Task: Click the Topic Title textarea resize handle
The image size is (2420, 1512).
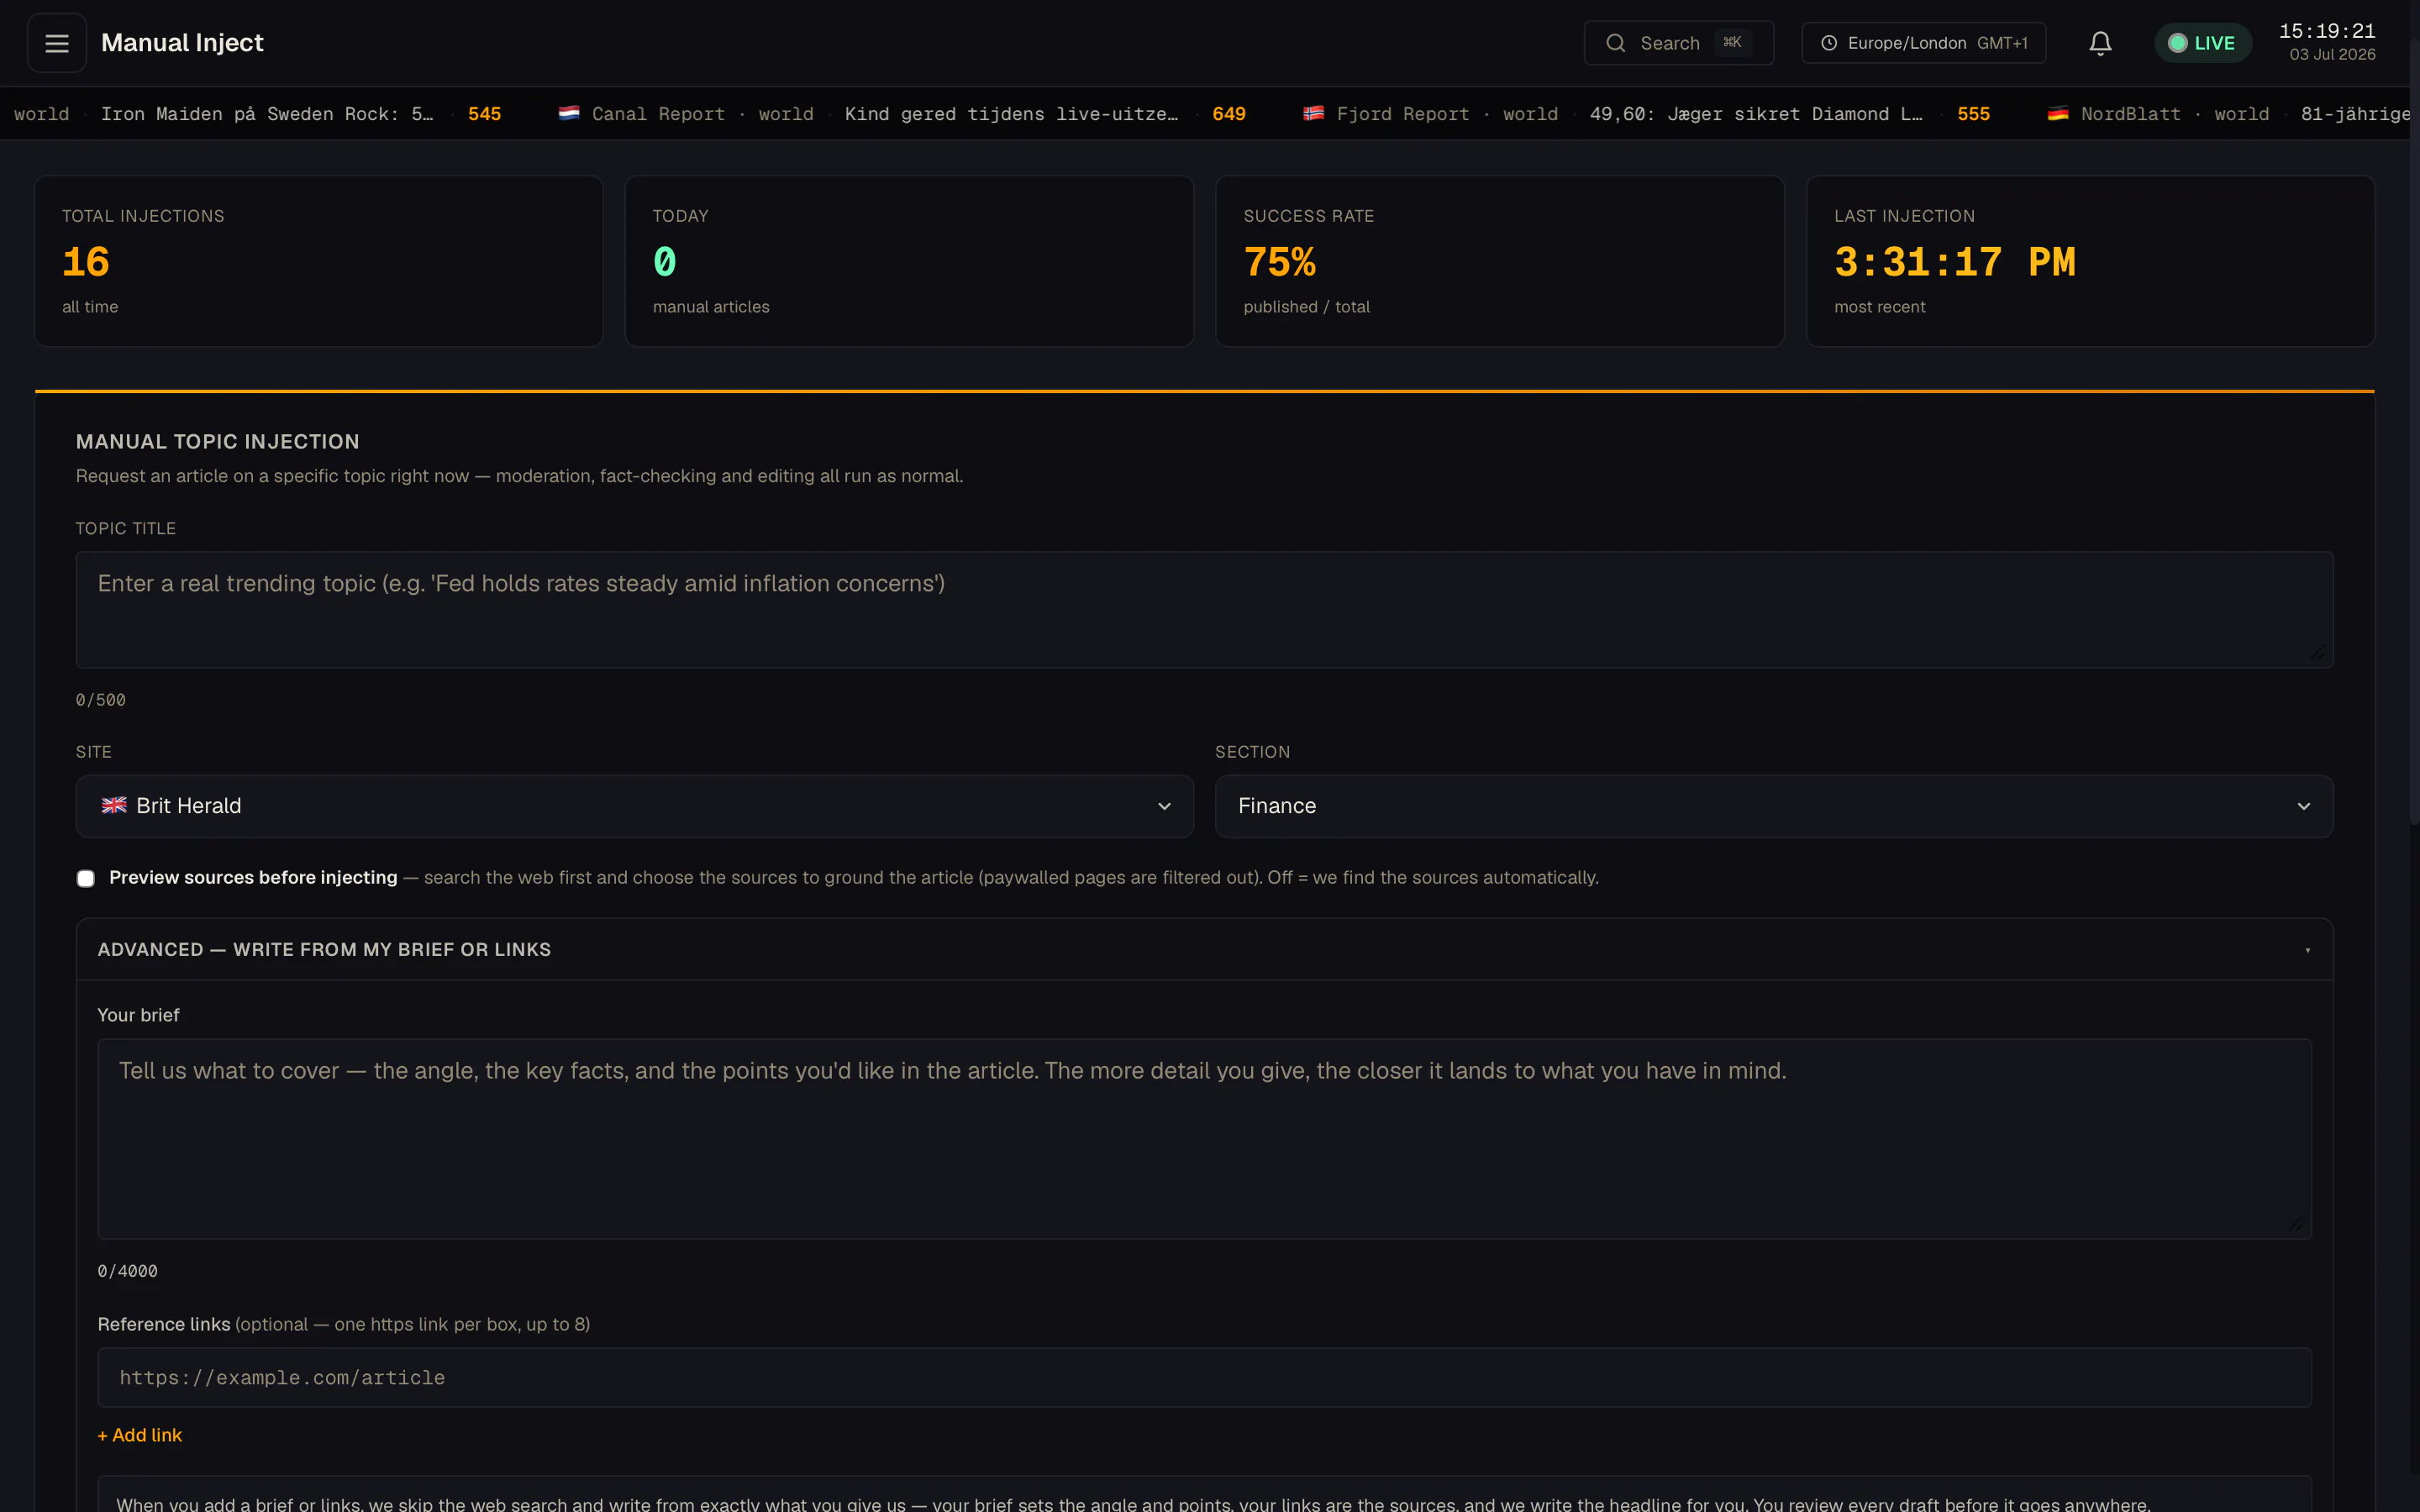Action: pyautogui.click(x=2317, y=653)
